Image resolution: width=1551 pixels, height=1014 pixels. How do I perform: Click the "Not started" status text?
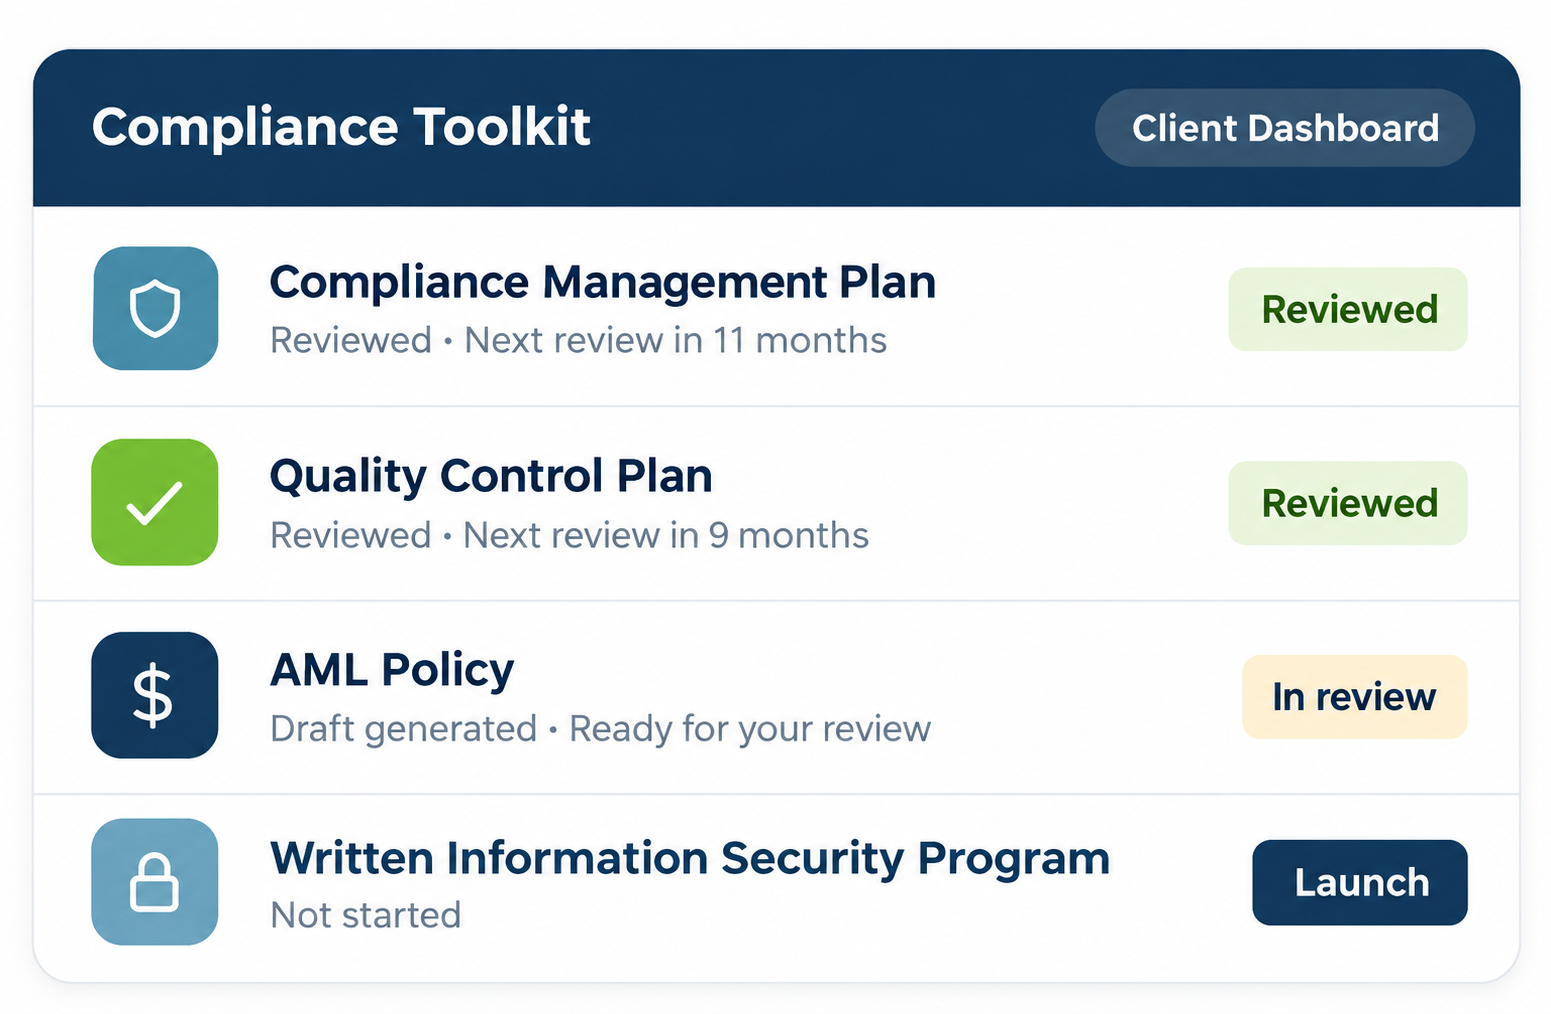click(366, 915)
